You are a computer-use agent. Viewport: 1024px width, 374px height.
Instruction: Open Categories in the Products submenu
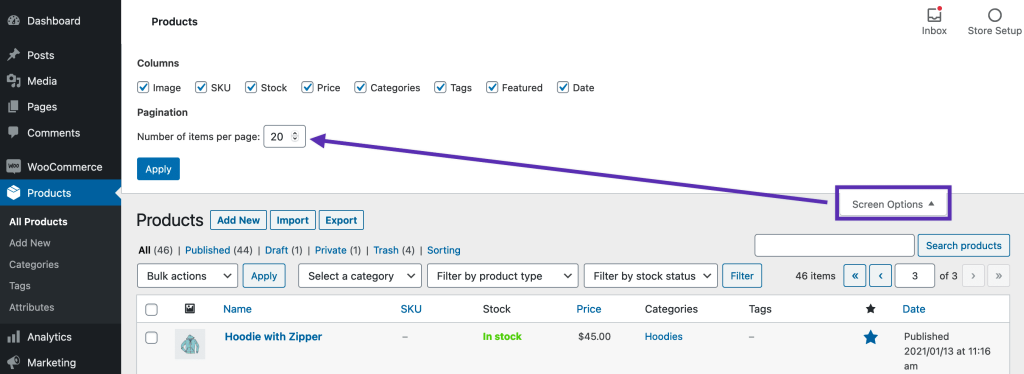click(34, 264)
